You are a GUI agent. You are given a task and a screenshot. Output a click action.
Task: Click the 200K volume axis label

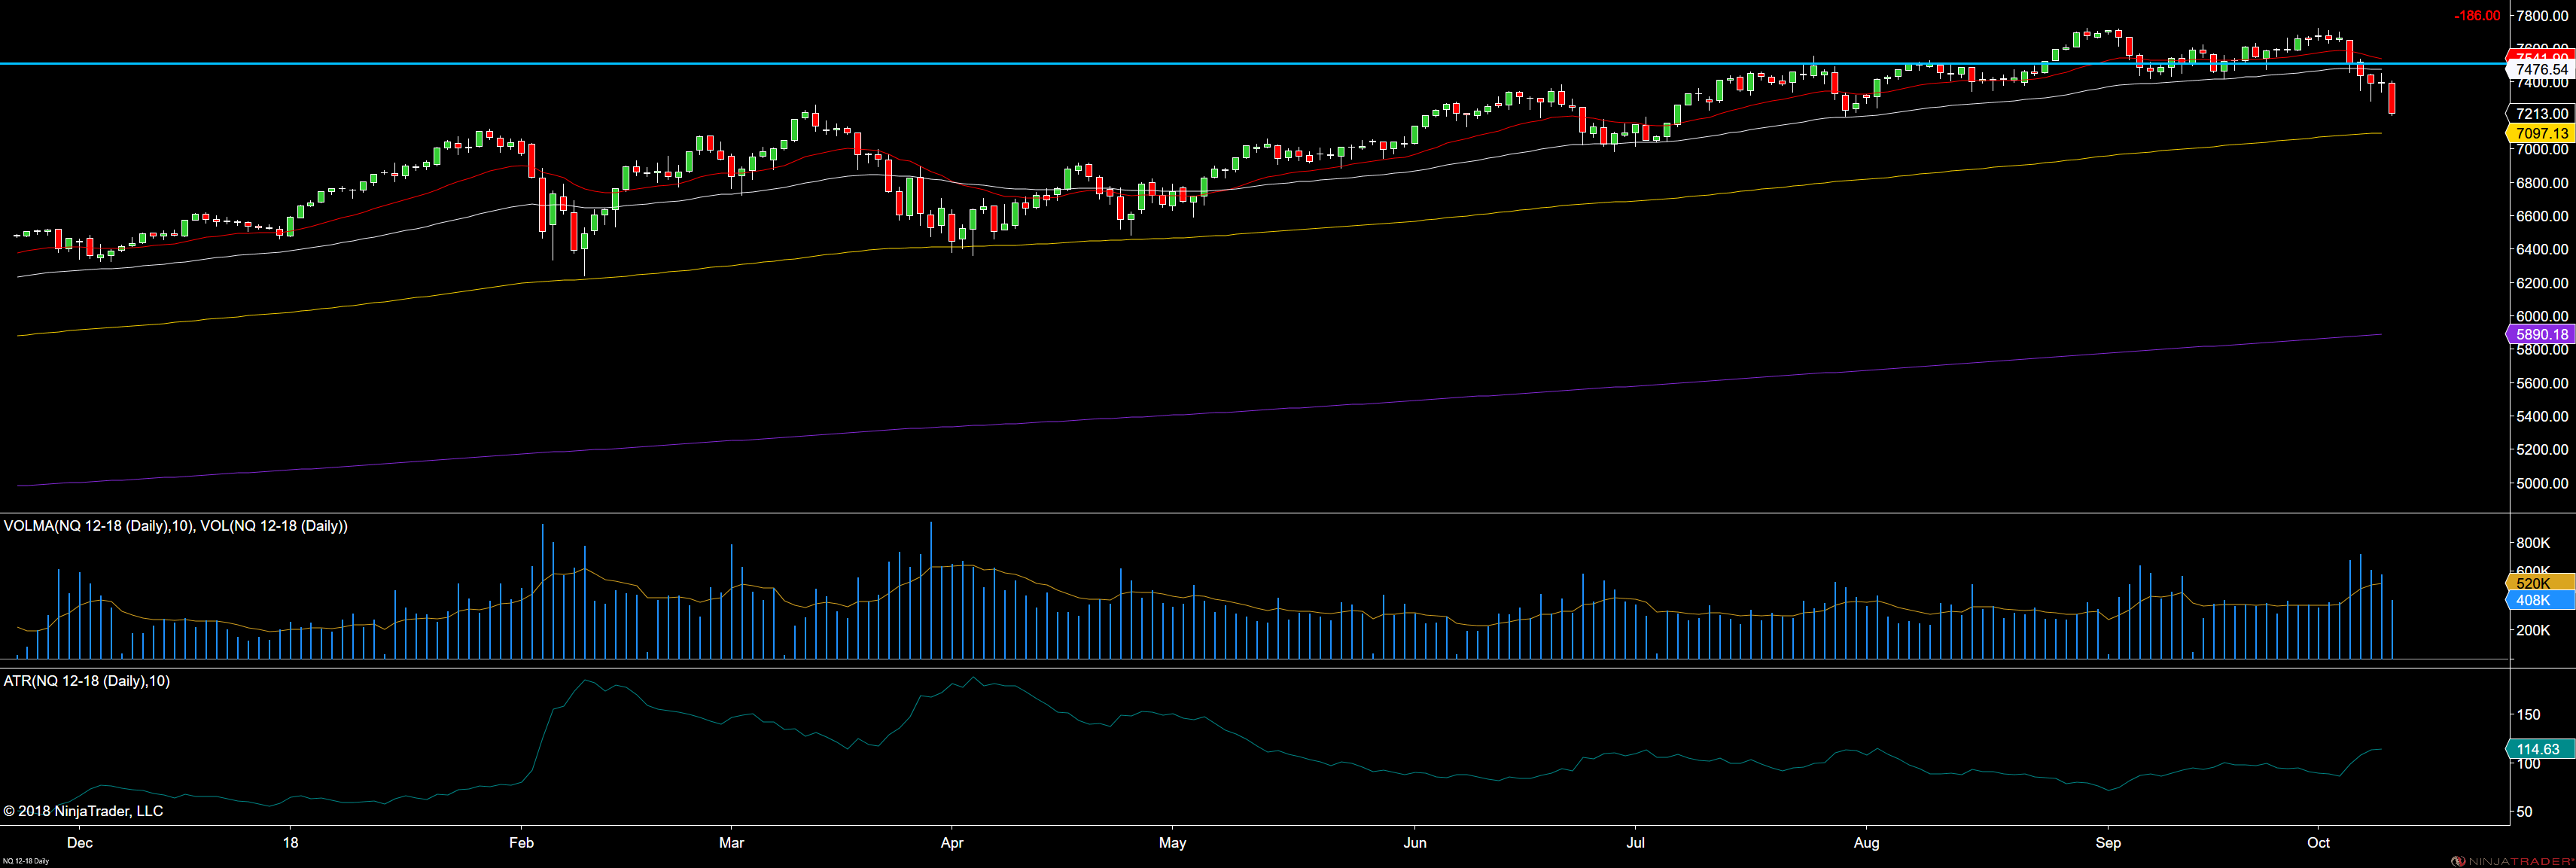pos(2534,630)
